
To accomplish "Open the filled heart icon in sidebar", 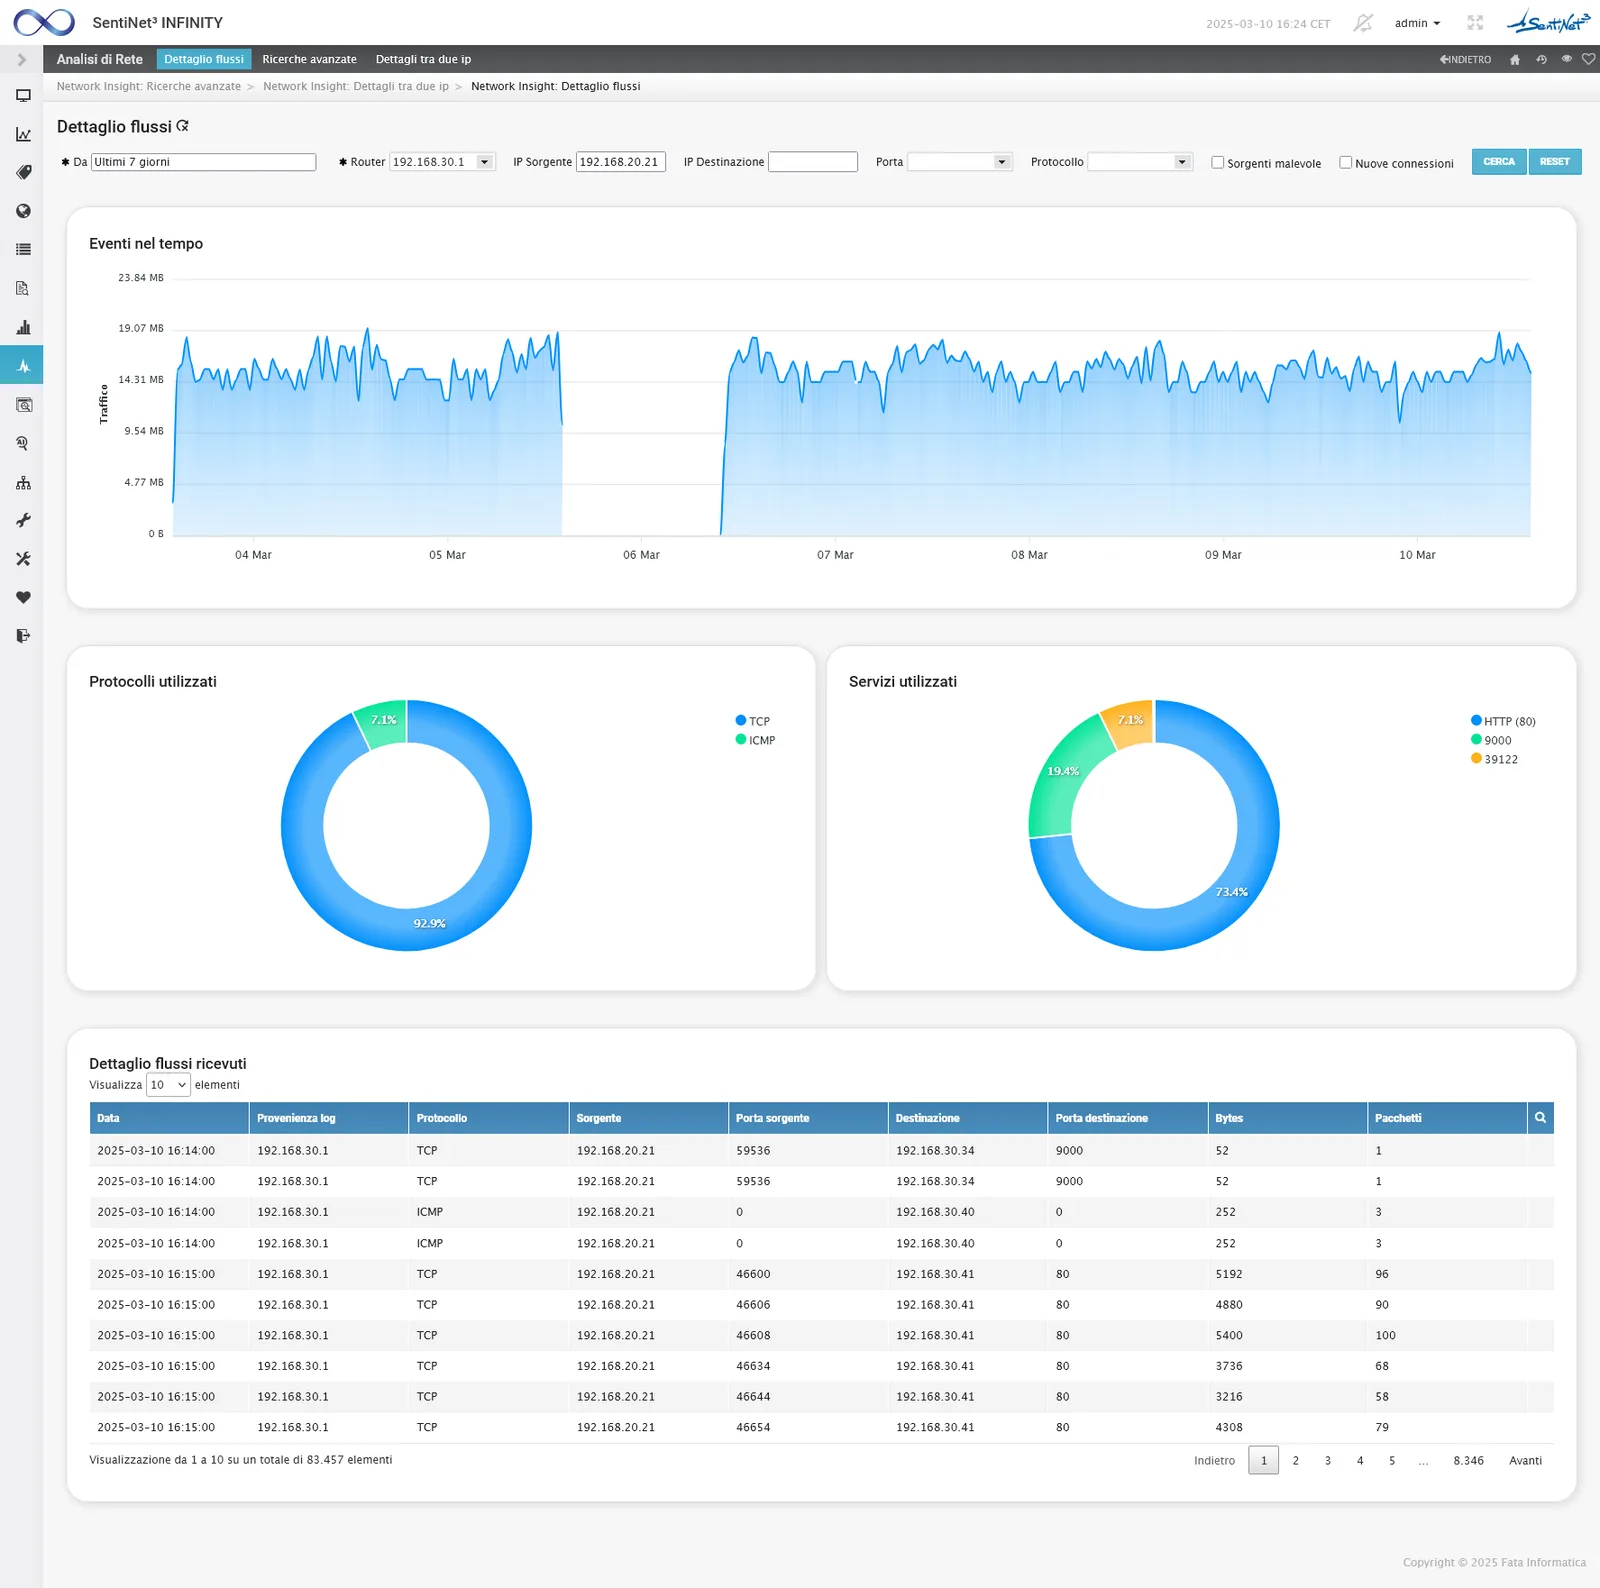I will [23, 597].
